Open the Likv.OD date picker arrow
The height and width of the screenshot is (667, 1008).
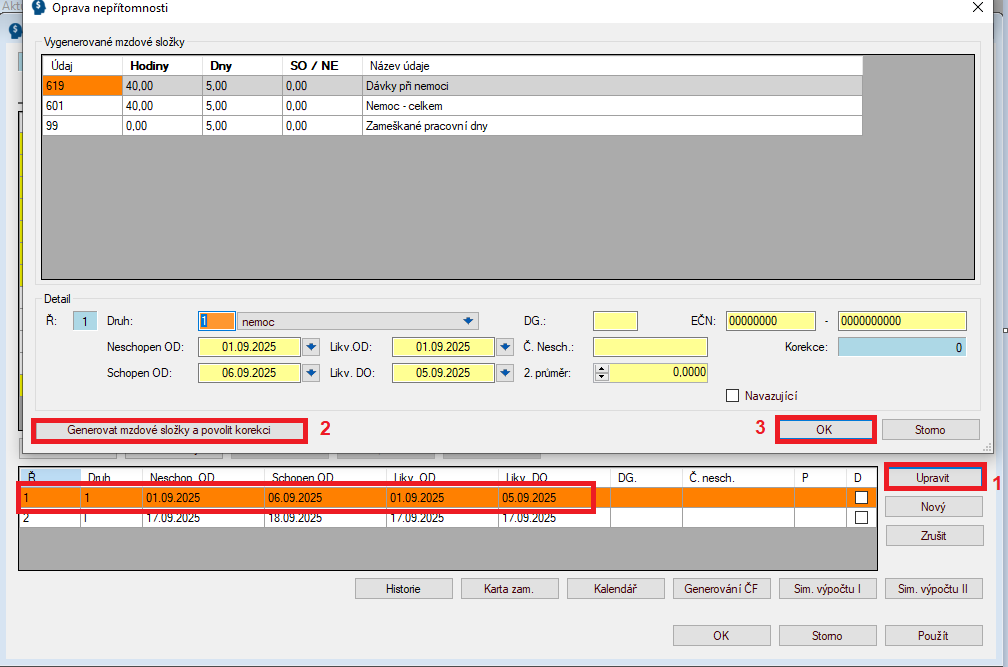tap(505, 348)
